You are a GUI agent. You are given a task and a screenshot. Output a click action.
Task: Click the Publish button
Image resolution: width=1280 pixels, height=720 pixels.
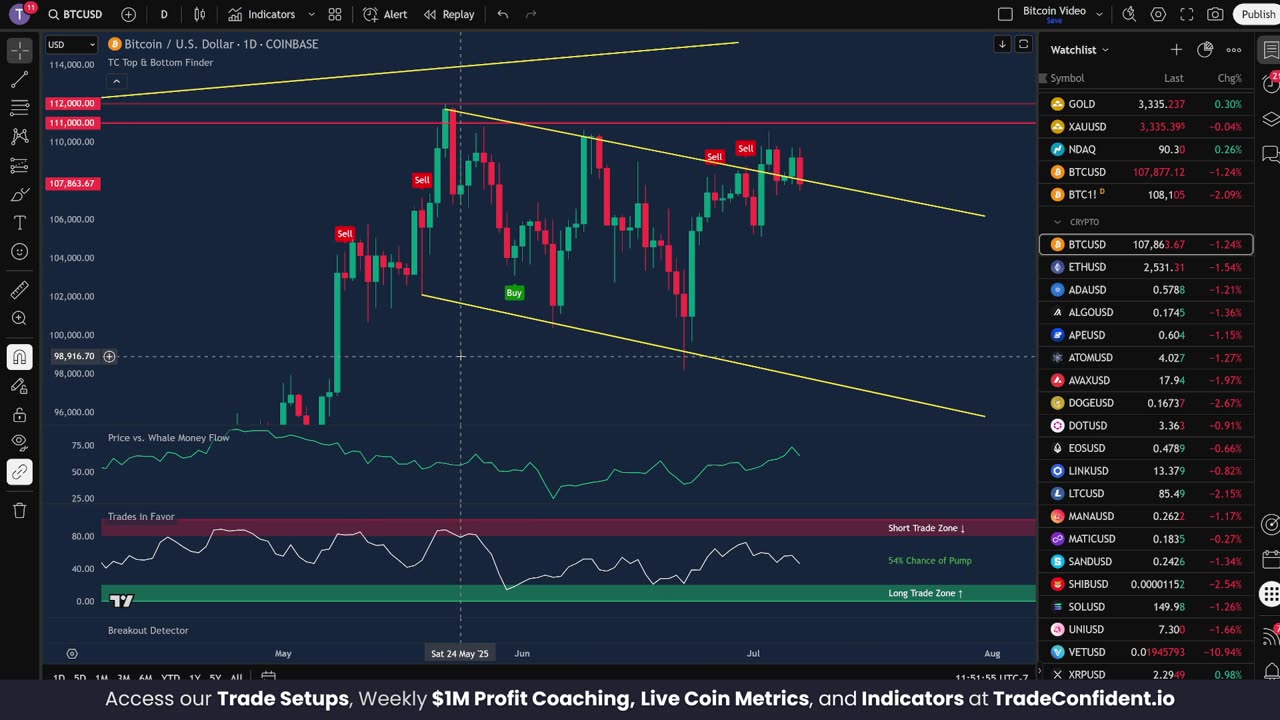(1257, 14)
